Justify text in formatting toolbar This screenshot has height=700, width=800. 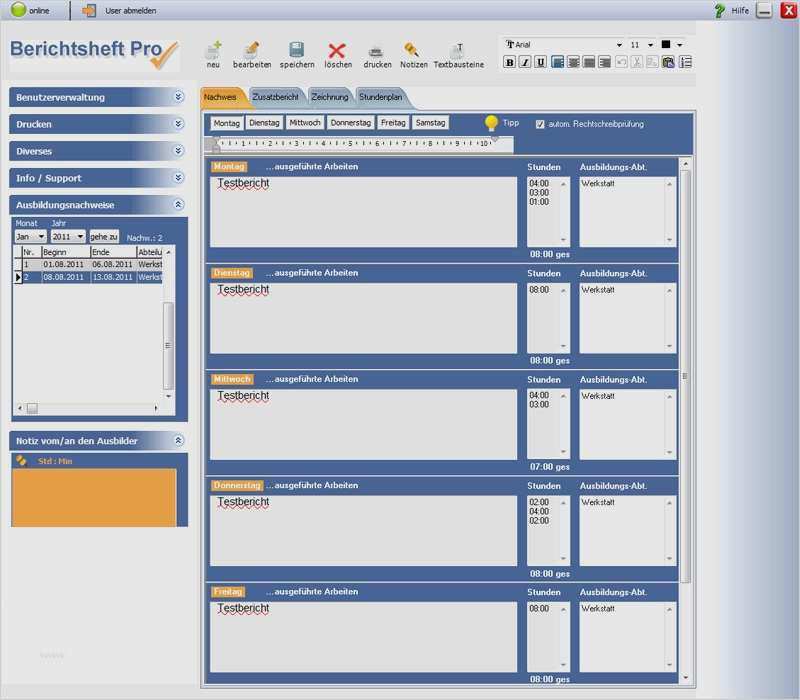coord(589,62)
